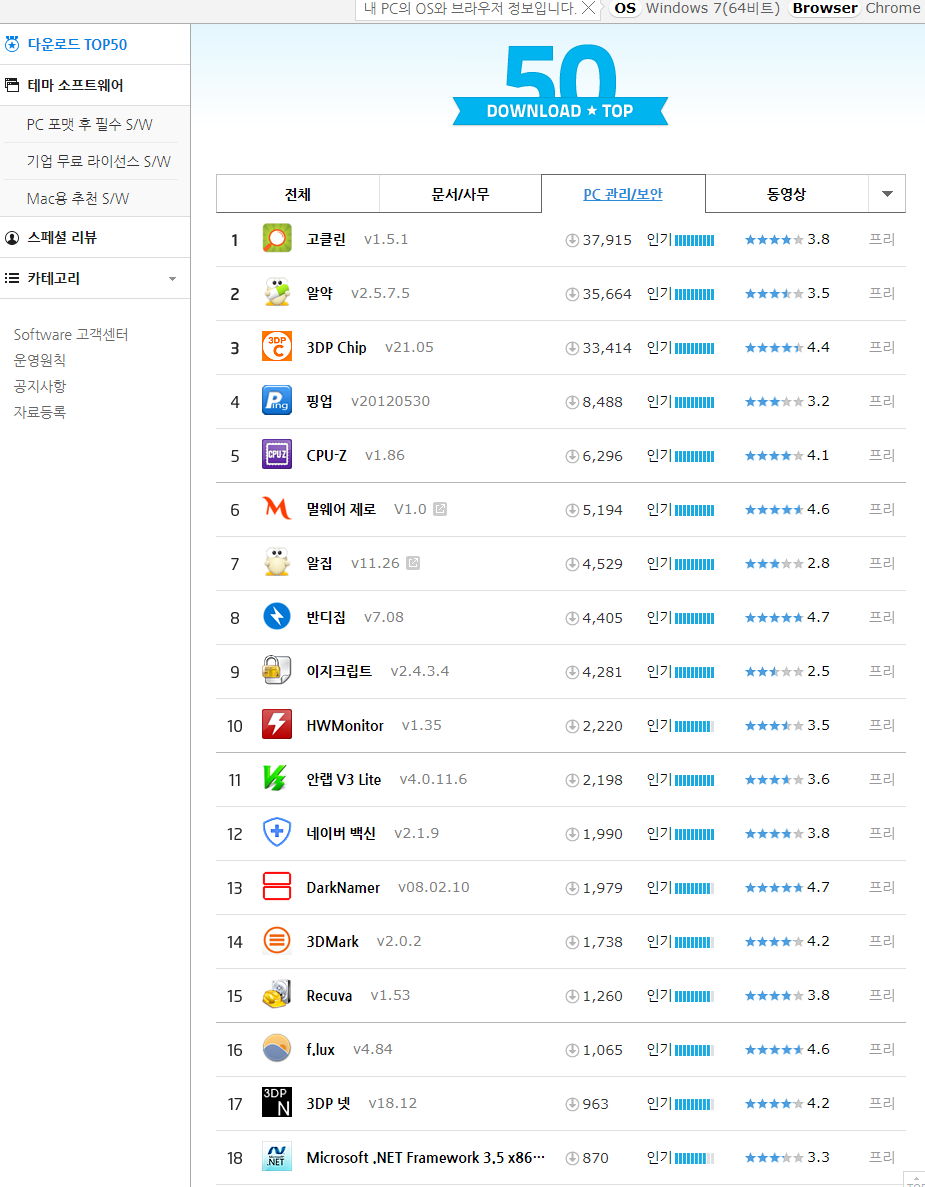This screenshot has height=1187, width=925.
Task: Open the 안랩 V3 Lite name link
Action: (x=344, y=779)
